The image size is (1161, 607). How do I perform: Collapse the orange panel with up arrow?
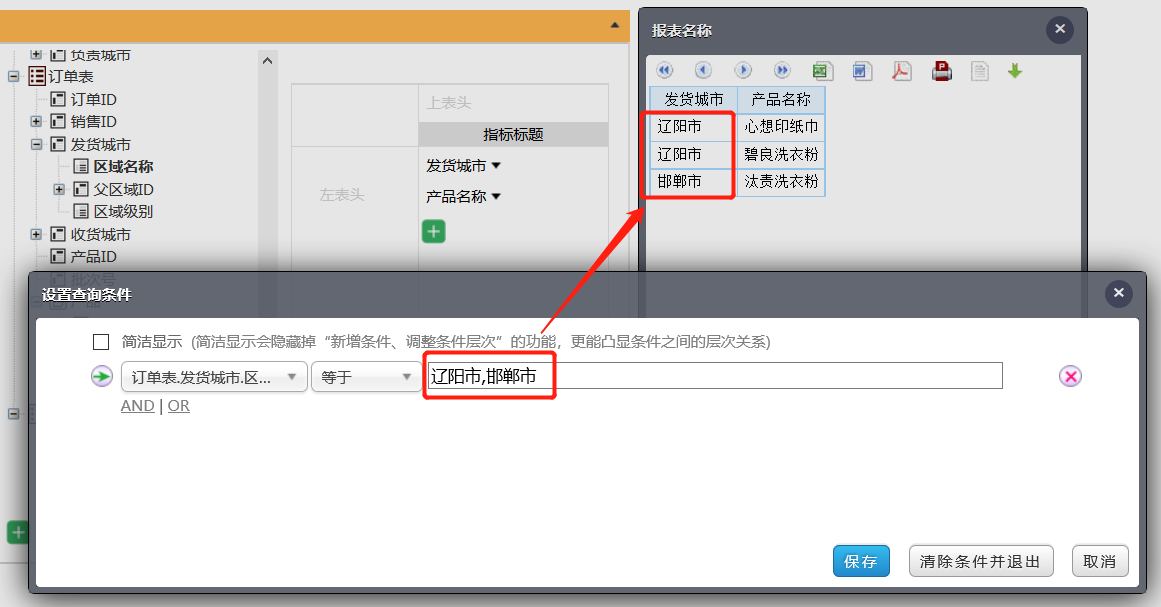coord(615,25)
